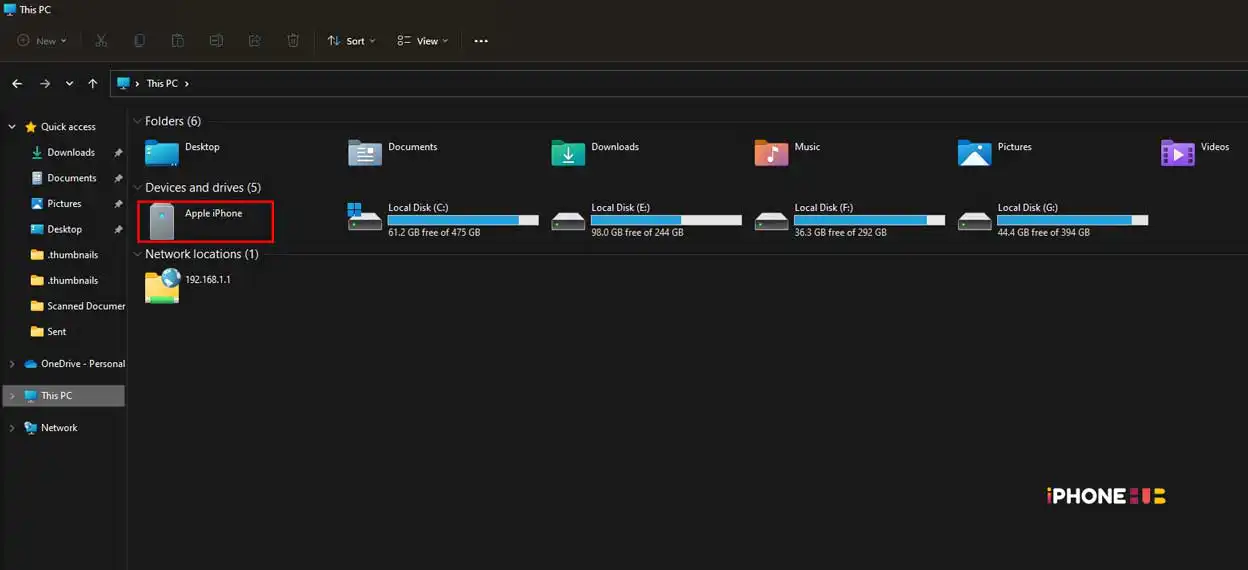Go back using the Back arrow
Viewport: 1248px width, 570px height.
(x=17, y=84)
